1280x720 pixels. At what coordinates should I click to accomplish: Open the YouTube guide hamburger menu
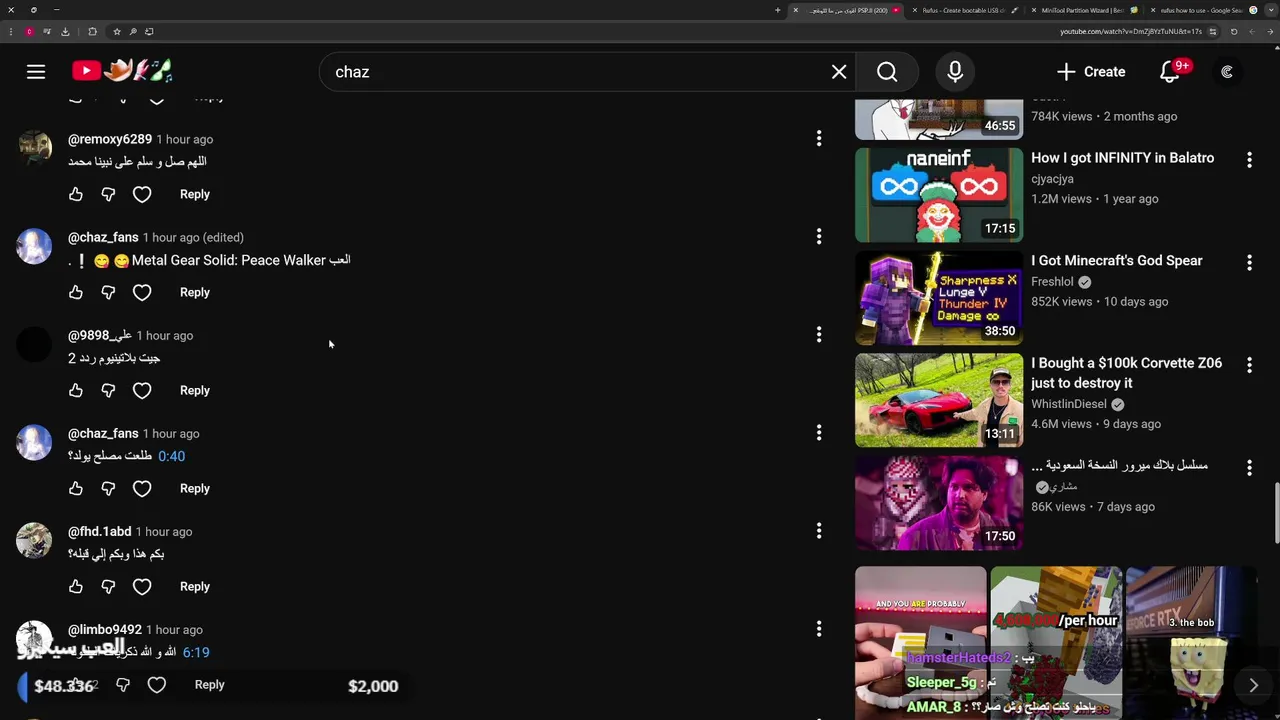(x=36, y=72)
